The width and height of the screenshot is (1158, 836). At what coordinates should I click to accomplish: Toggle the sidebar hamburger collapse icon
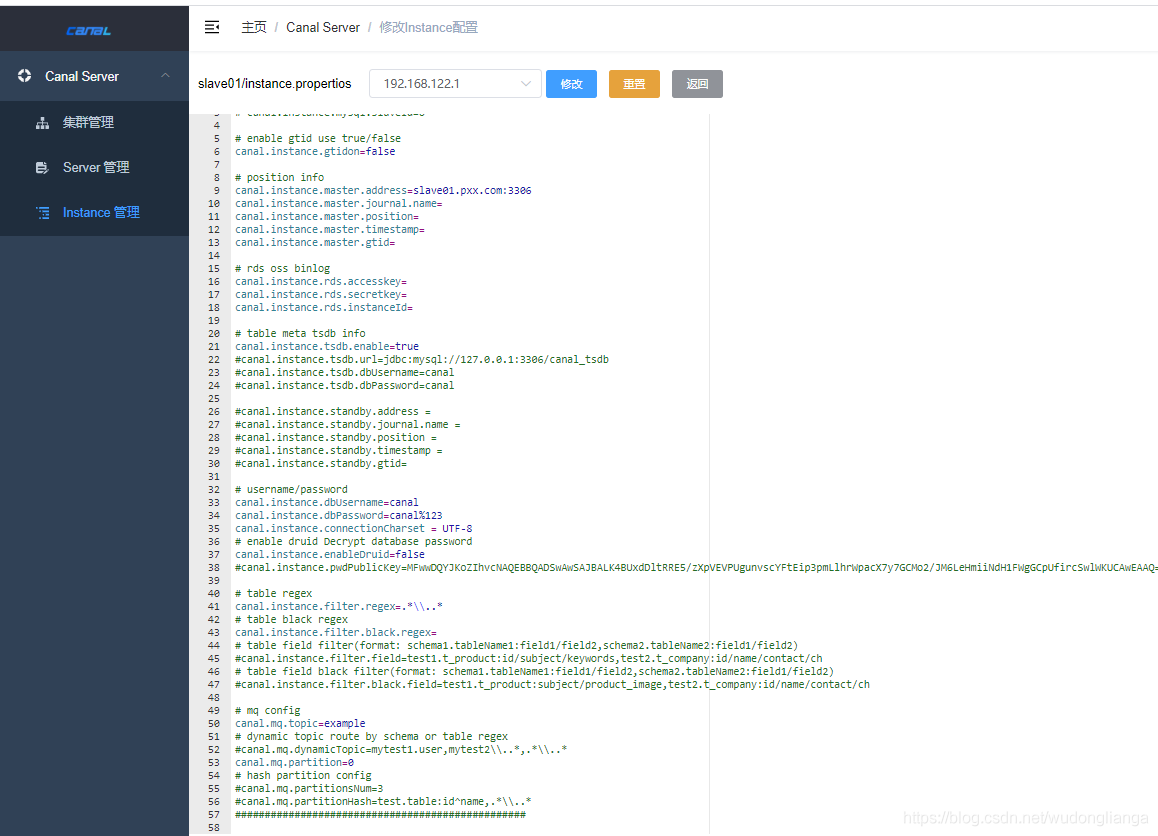point(212,27)
